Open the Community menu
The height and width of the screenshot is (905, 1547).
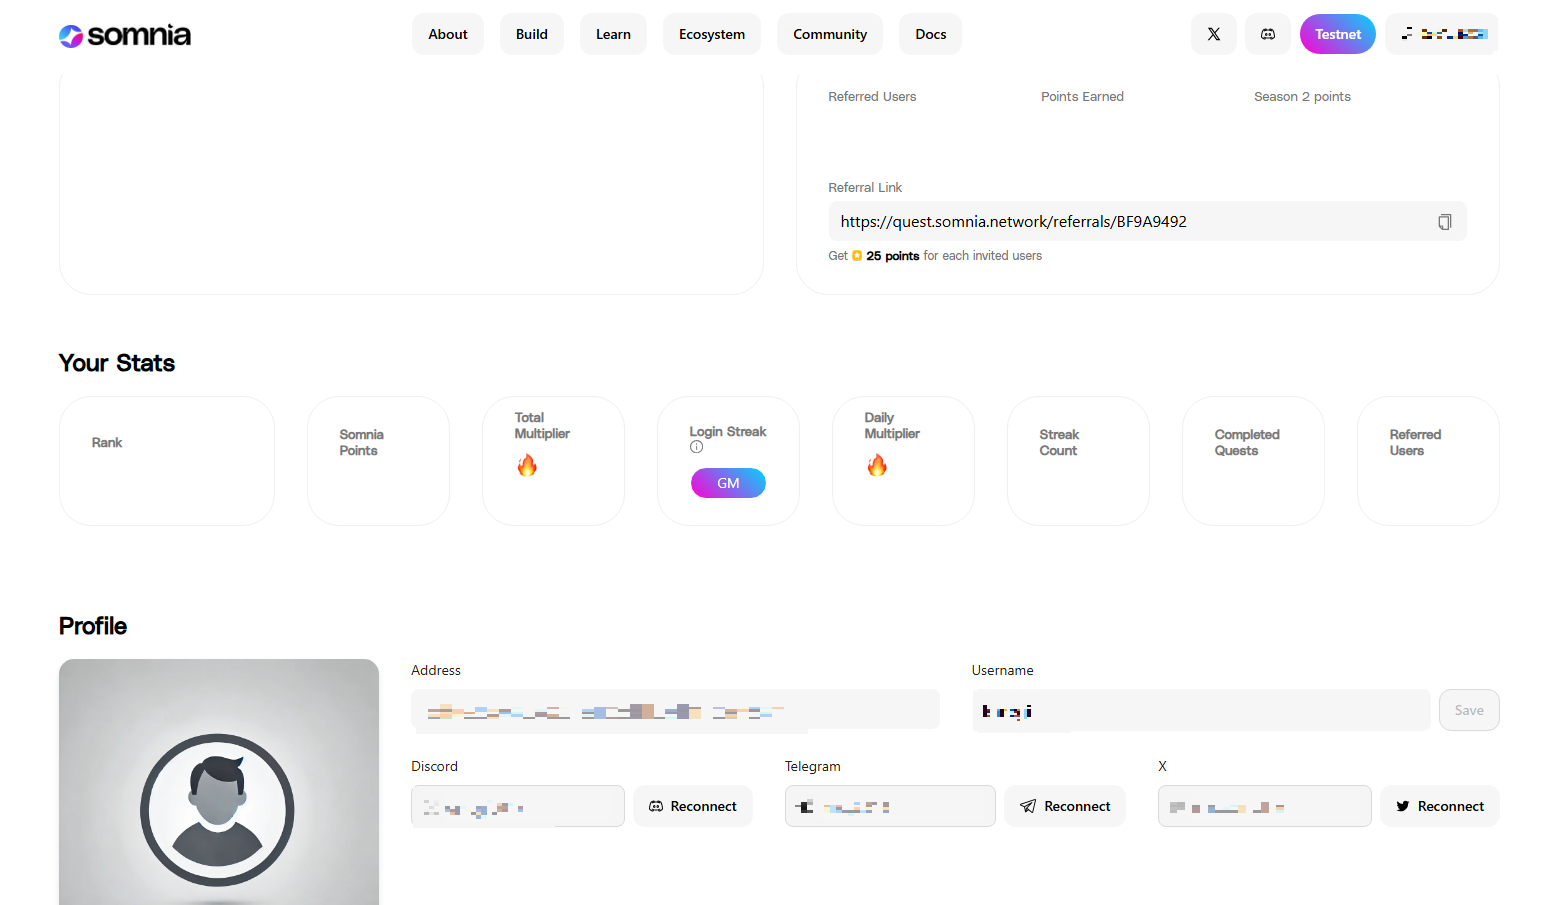(x=830, y=34)
